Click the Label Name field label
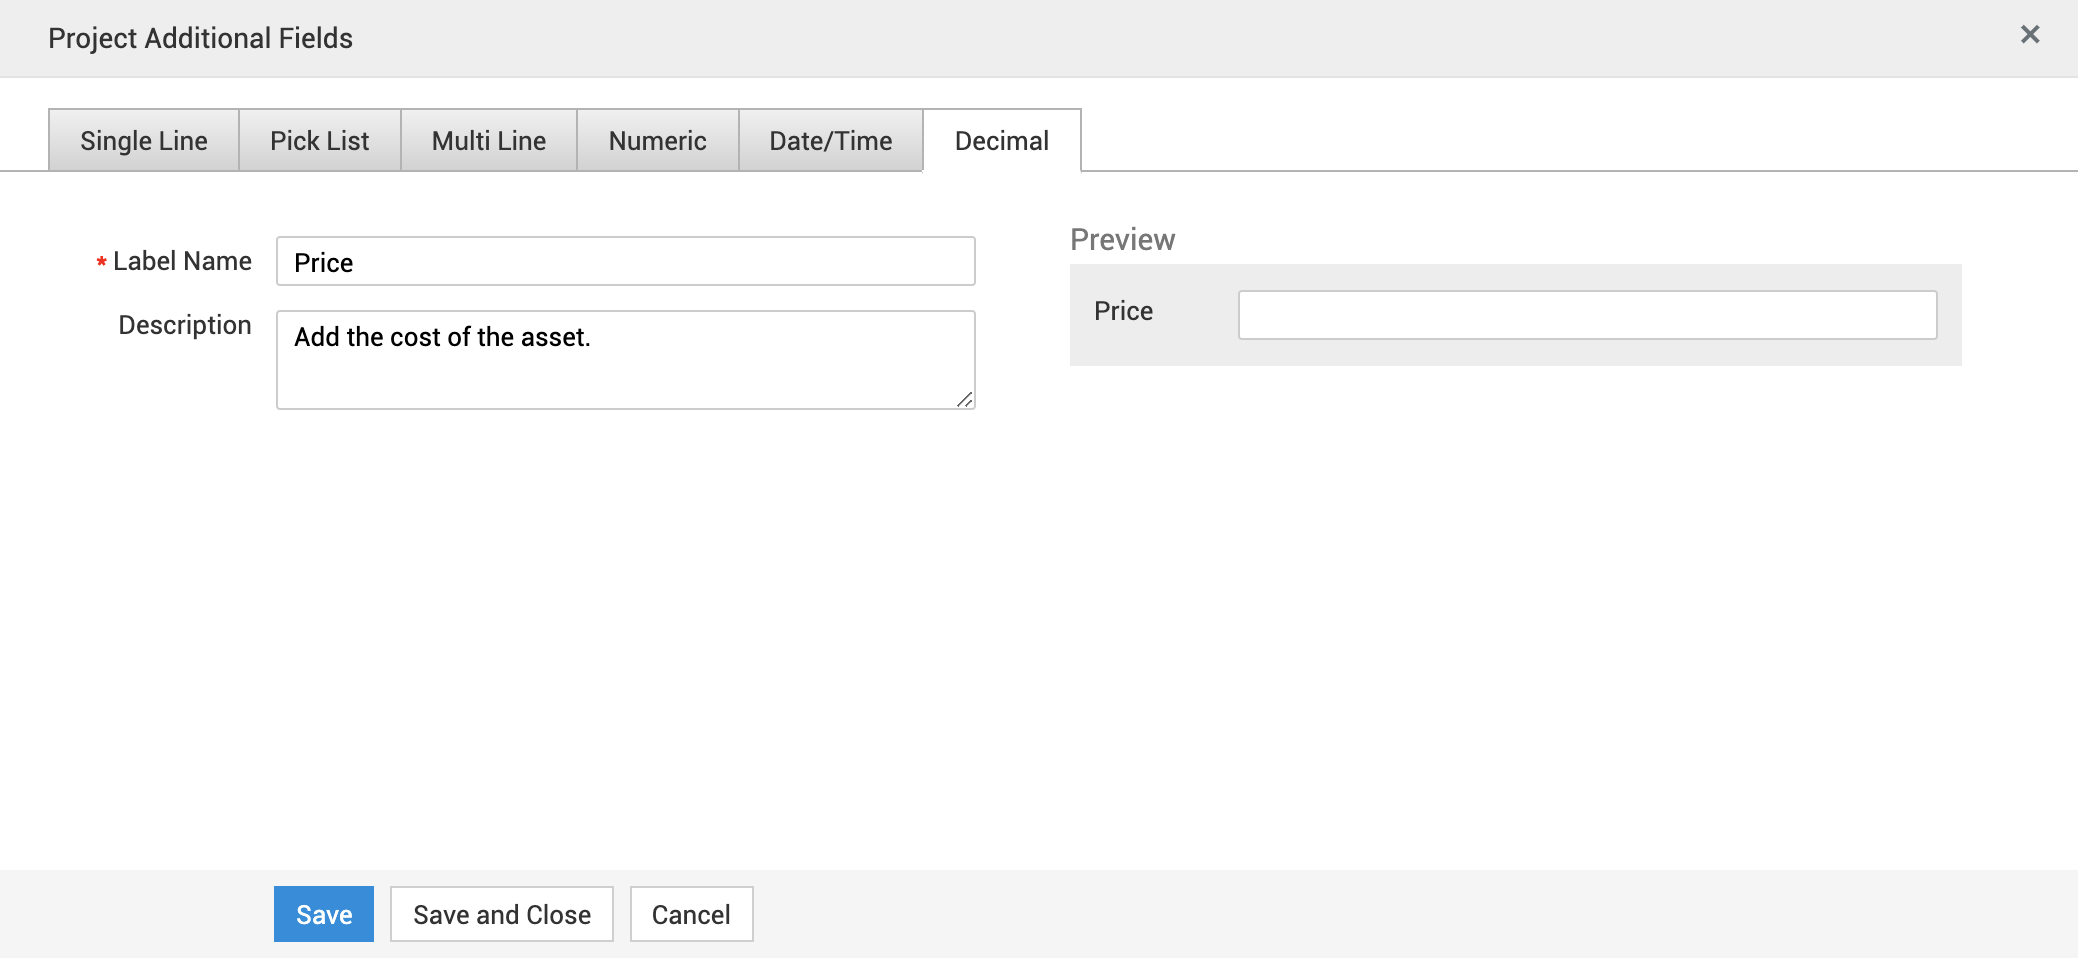The height and width of the screenshot is (958, 2078). coord(182,261)
